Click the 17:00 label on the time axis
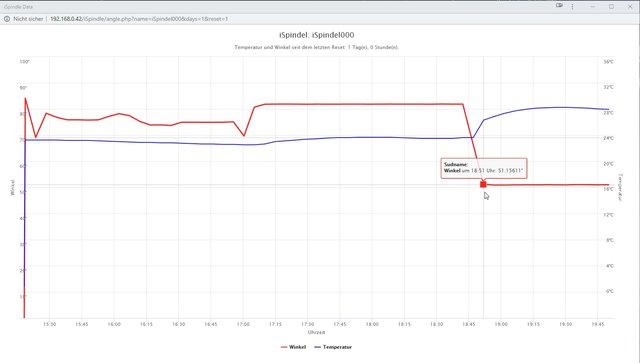The width and height of the screenshot is (640, 363). pyautogui.click(x=243, y=324)
